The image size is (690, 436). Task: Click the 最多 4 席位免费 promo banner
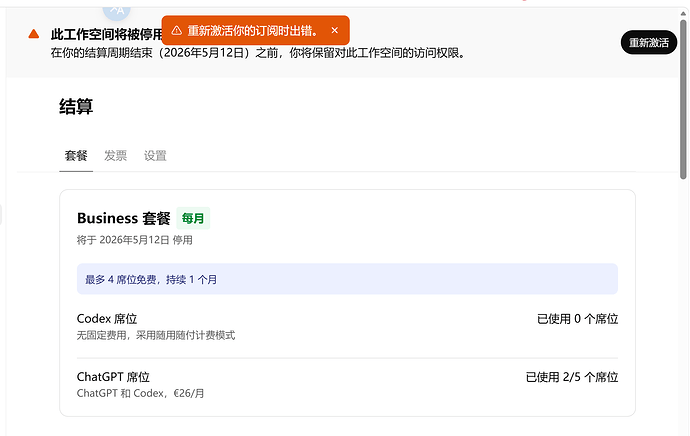[347, 279]
